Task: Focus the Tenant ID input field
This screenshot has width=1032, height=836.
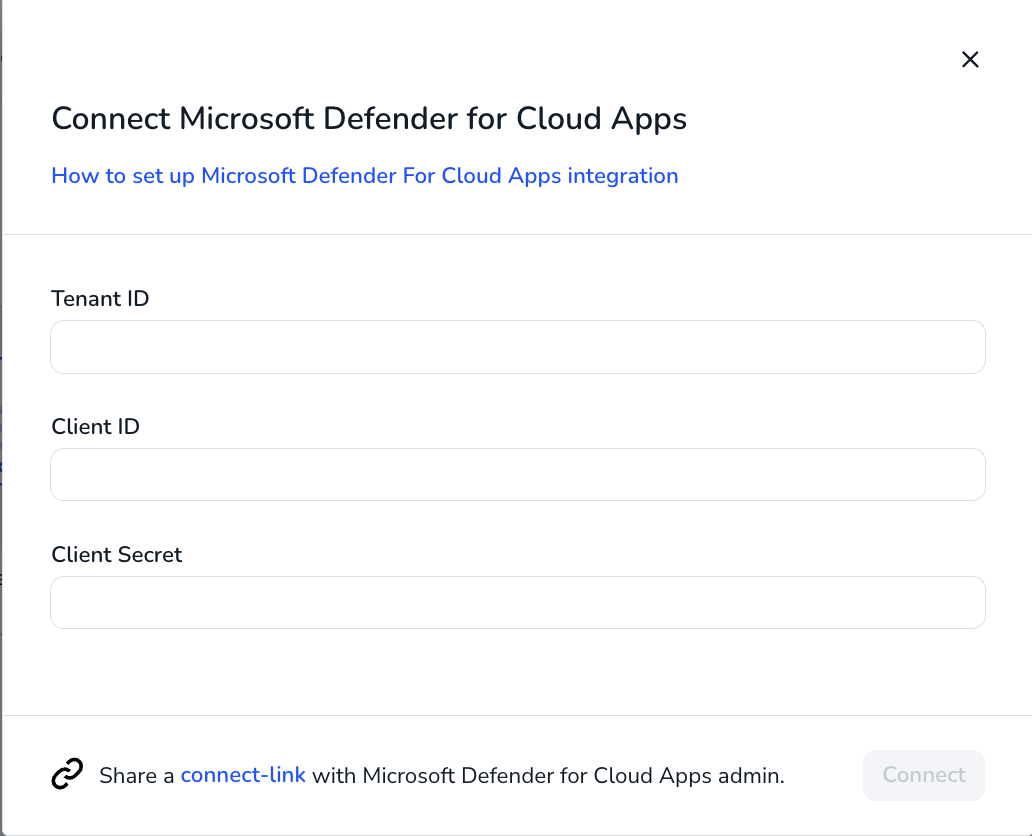Action: tap(518, 347)
